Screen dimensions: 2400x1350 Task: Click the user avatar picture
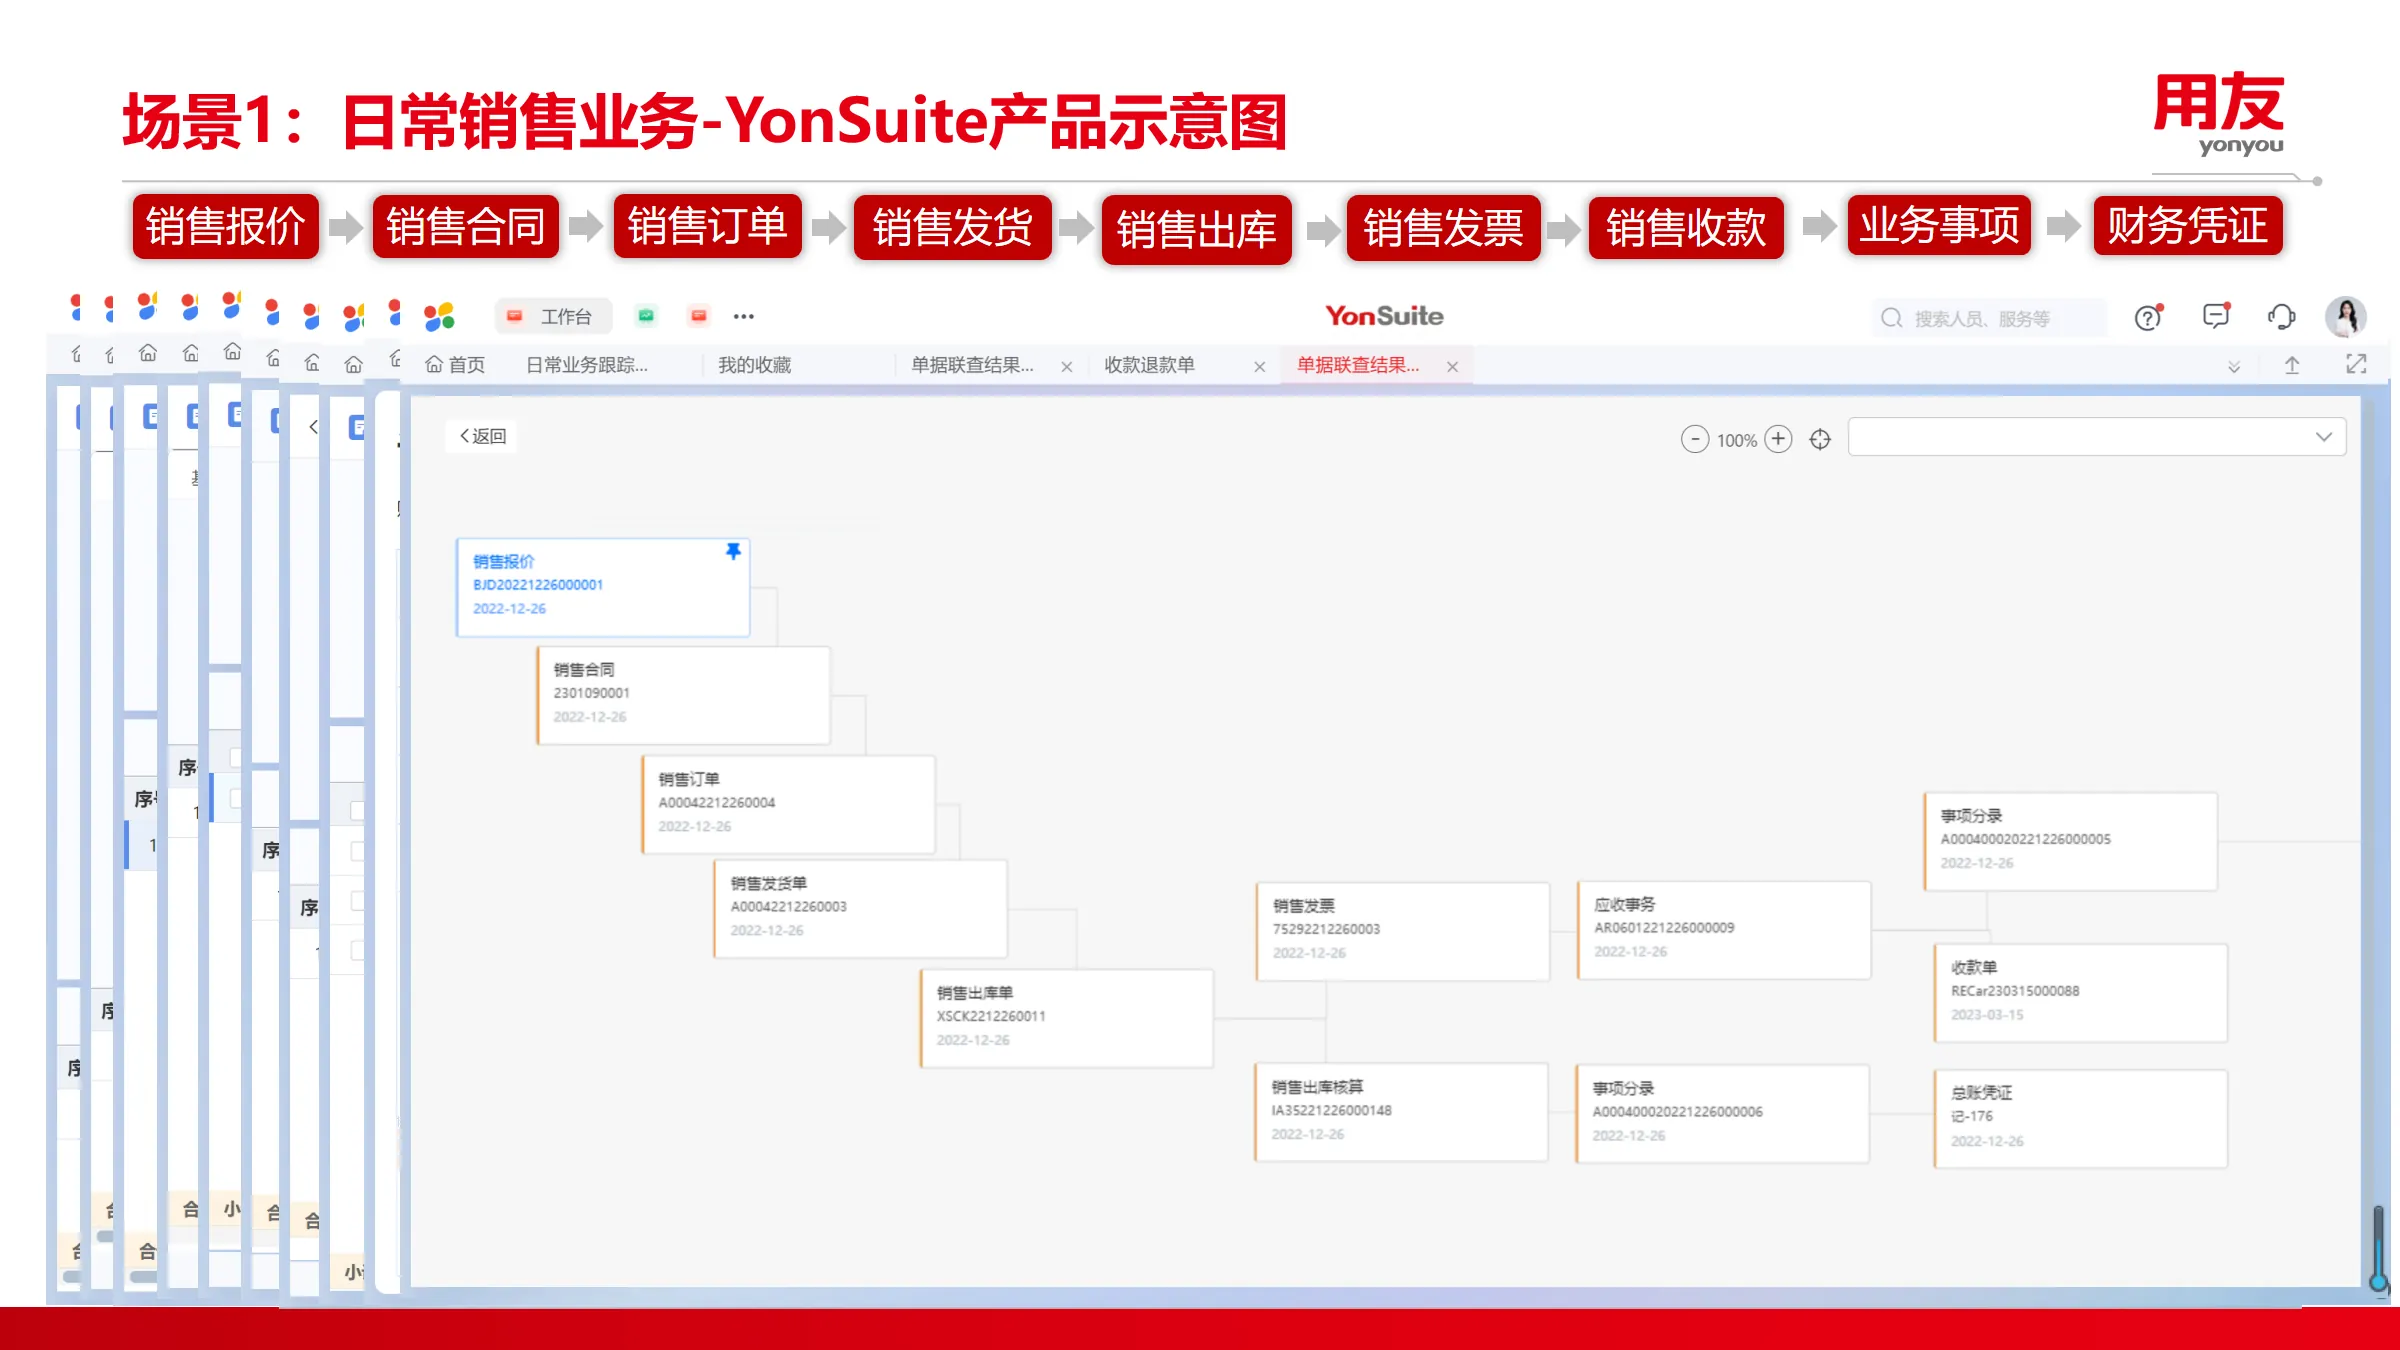click(2345, 317)
